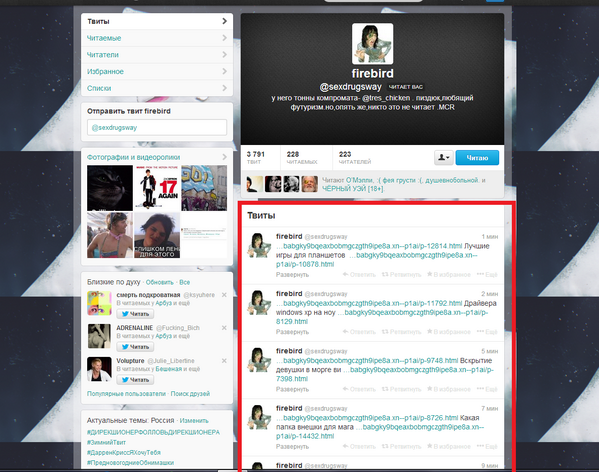The width and height of the screenshot is (599, 472).
Task: Open Избранное tweets
Action: point(157,71)
